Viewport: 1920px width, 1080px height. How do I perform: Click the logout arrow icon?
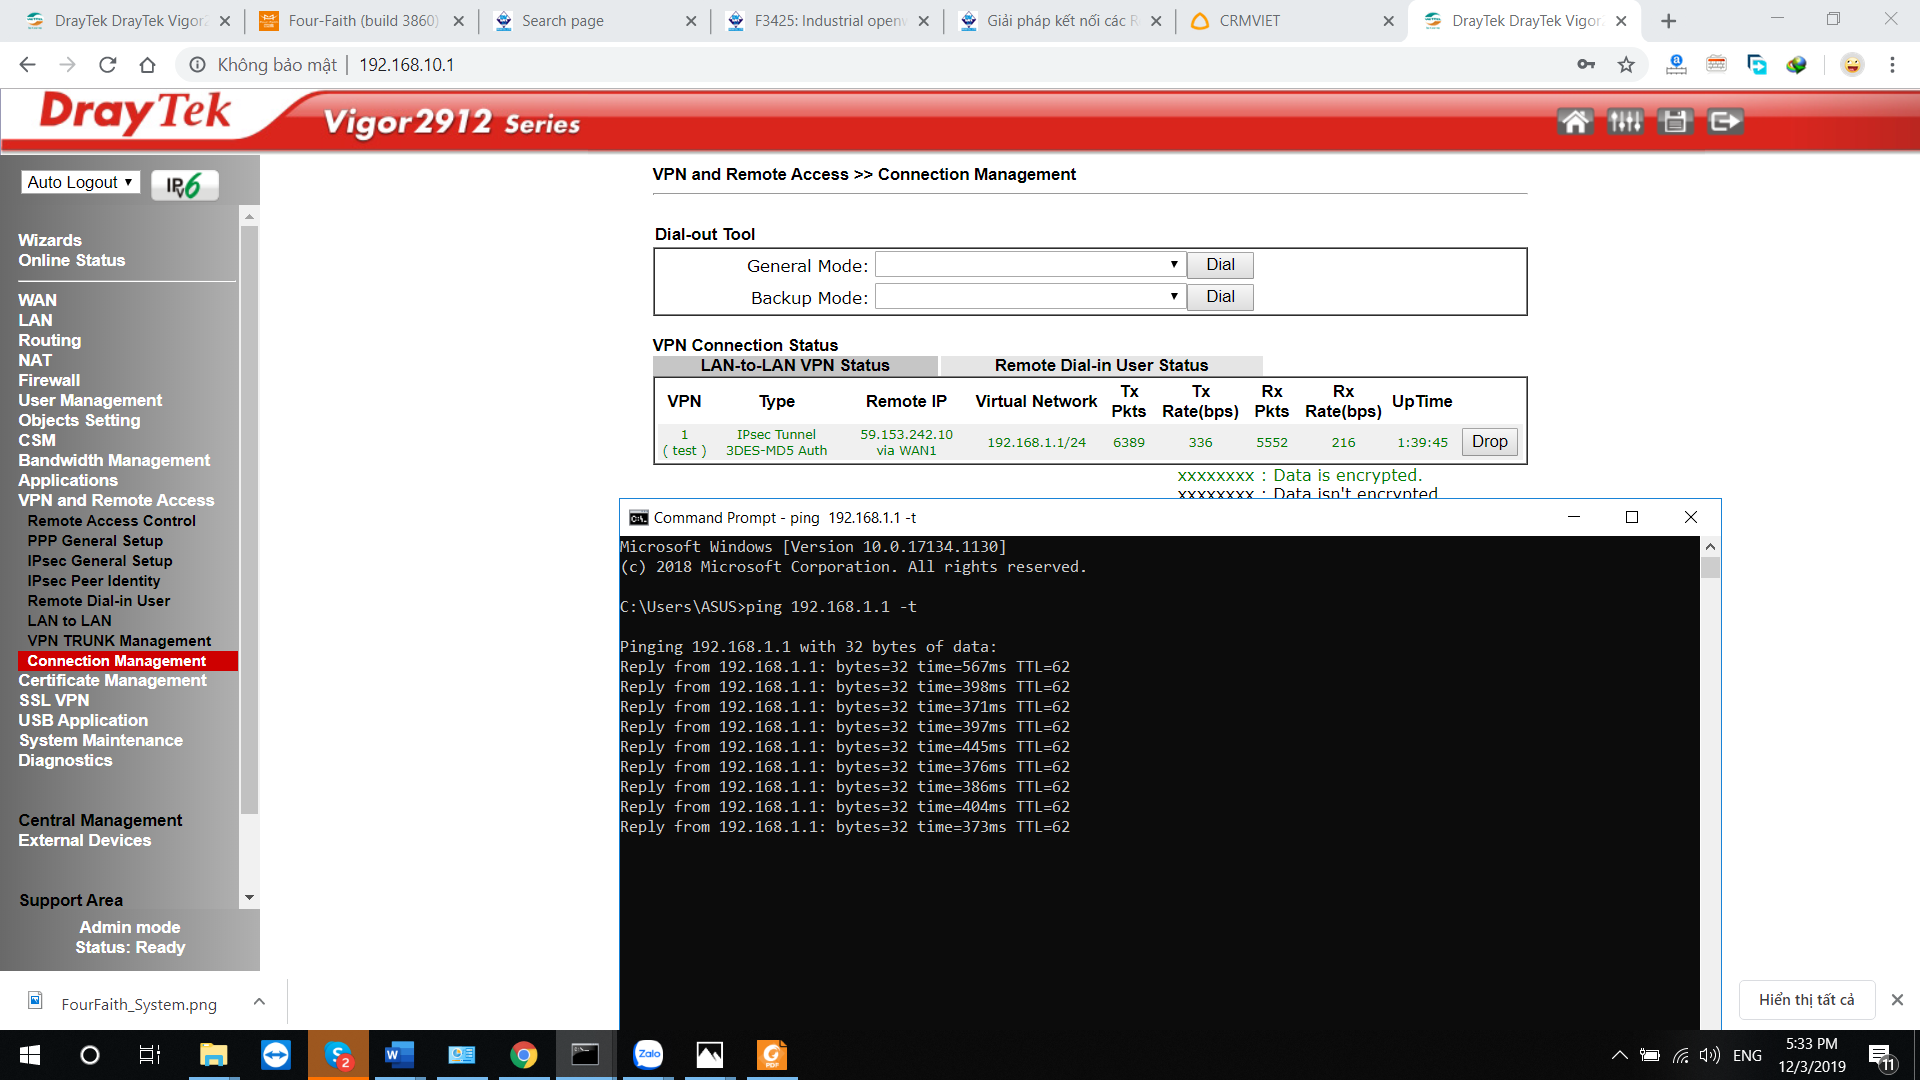click(x=1725, y=122)
